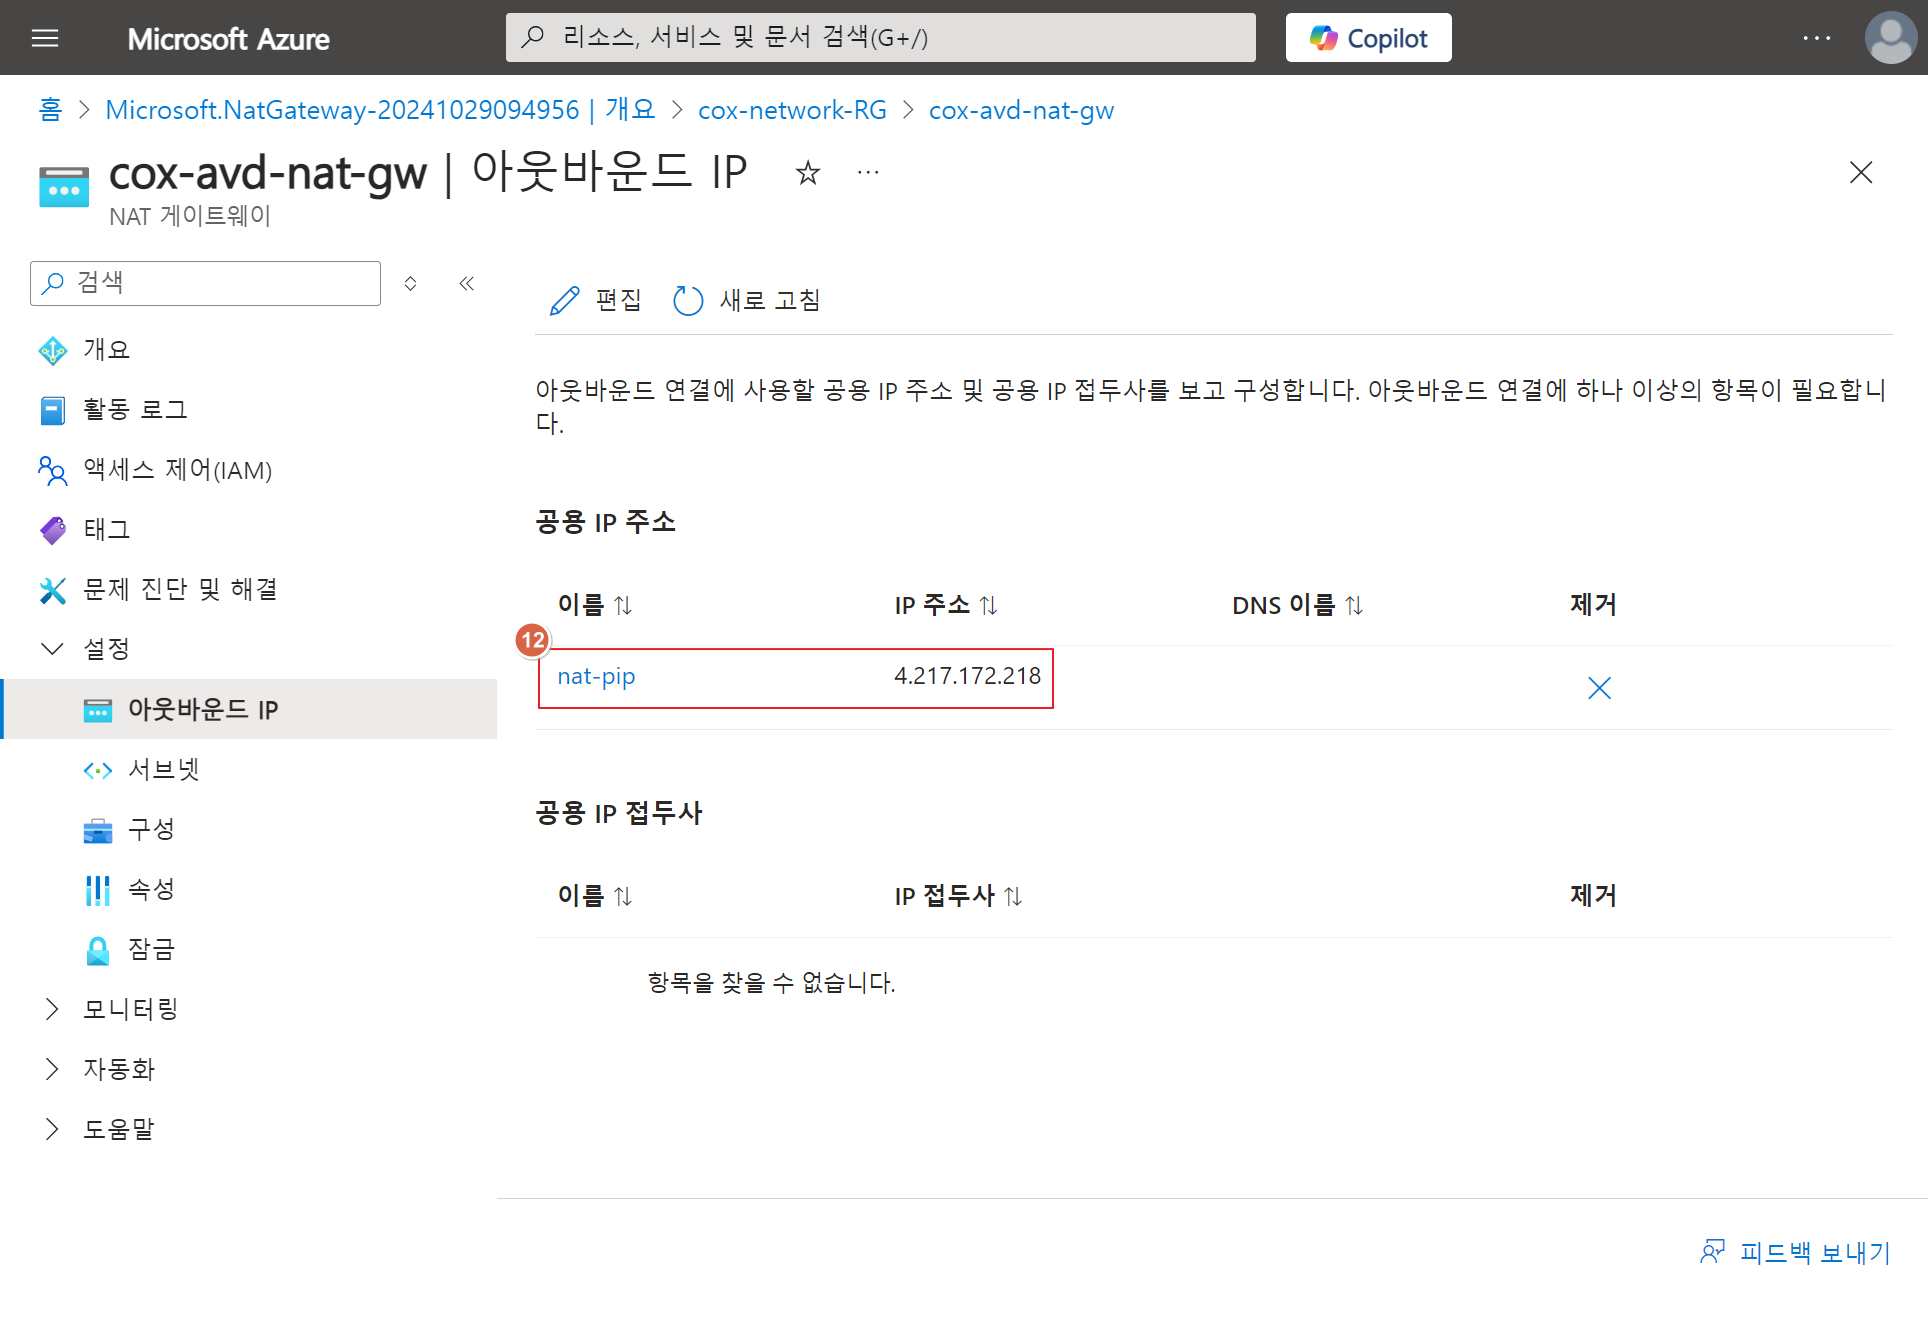Select 액세스 제어(IAM) menu item

[177, 469]
